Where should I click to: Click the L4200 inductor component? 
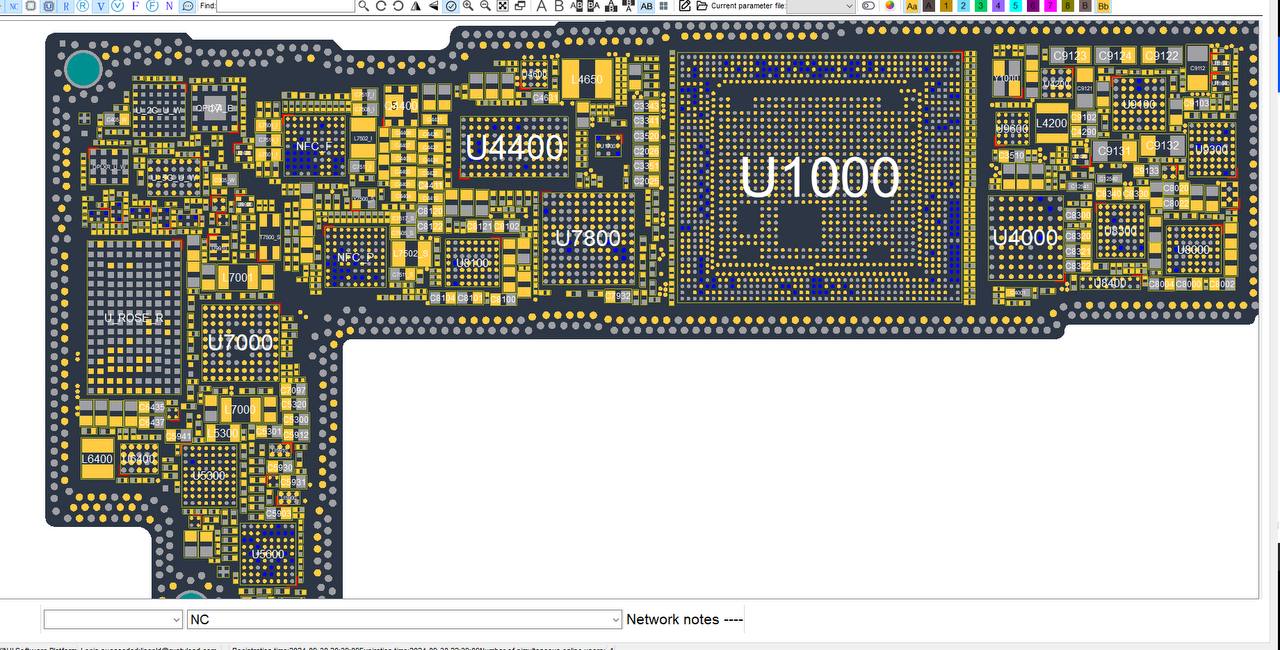pos(1051,124)
